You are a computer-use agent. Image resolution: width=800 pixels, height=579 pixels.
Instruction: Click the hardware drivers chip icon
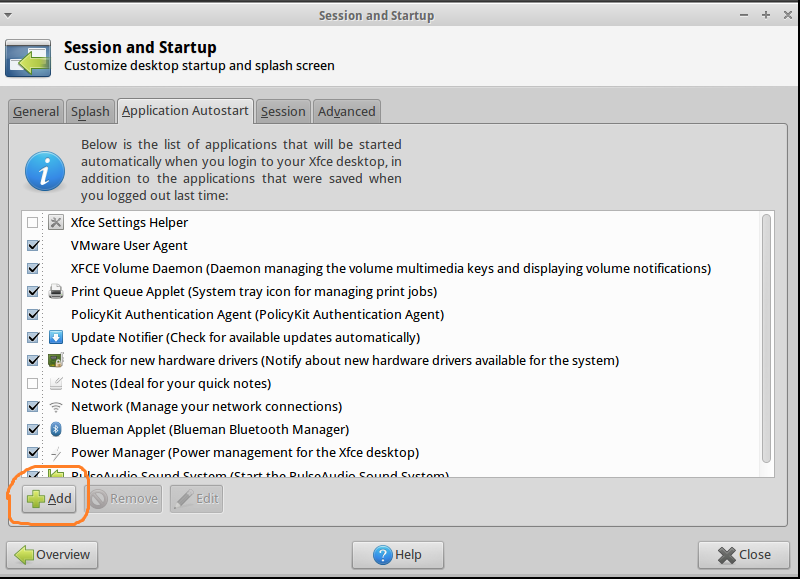click(x=55, y=360)
